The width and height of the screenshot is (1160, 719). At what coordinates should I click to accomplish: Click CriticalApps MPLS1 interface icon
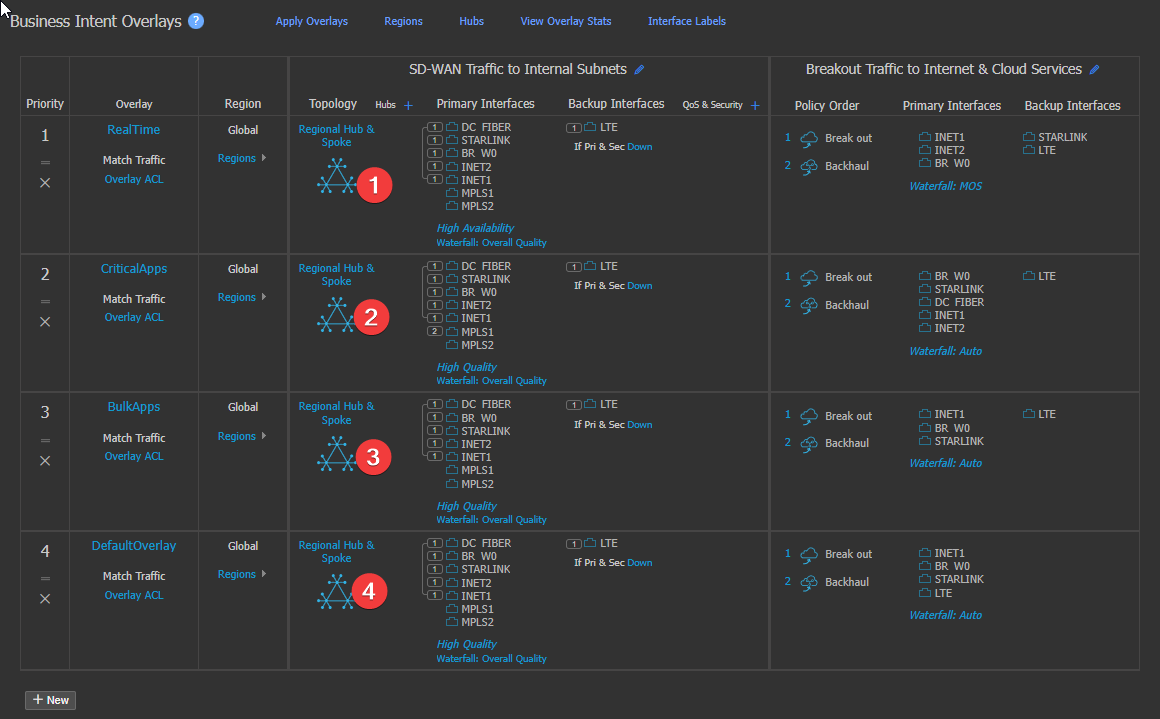tap(452, 331)
